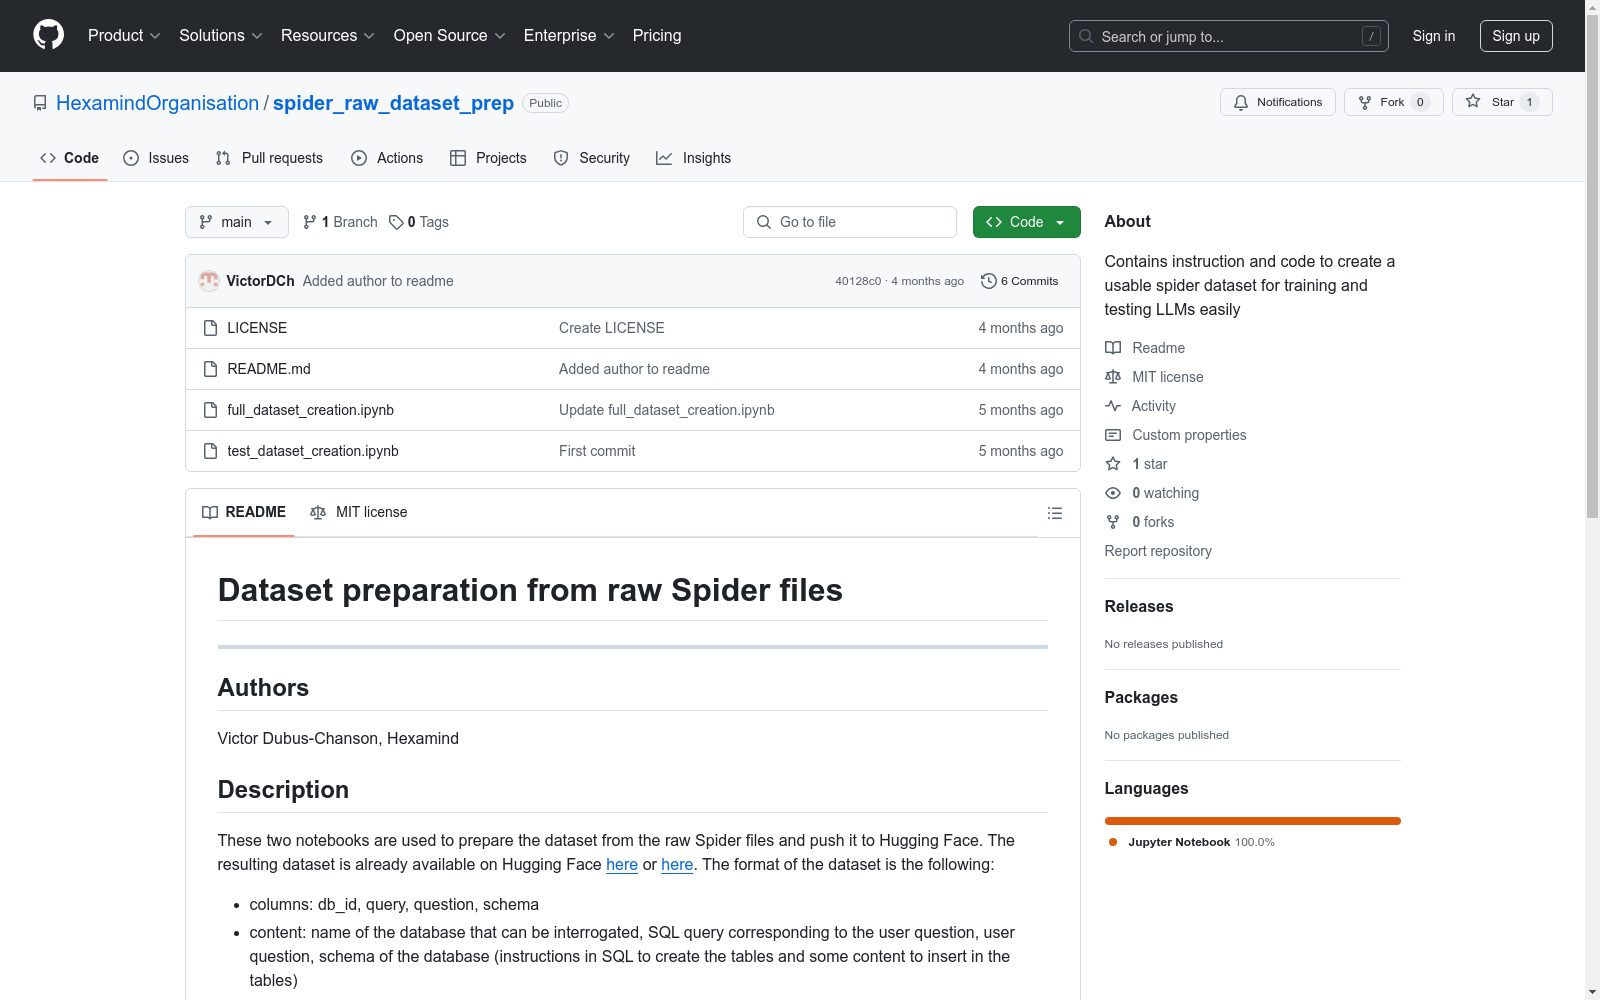Open the Added author to readme commit
Viewport: 1600px width, 1000px height.
pyautogui.click(x=378, y=281)
